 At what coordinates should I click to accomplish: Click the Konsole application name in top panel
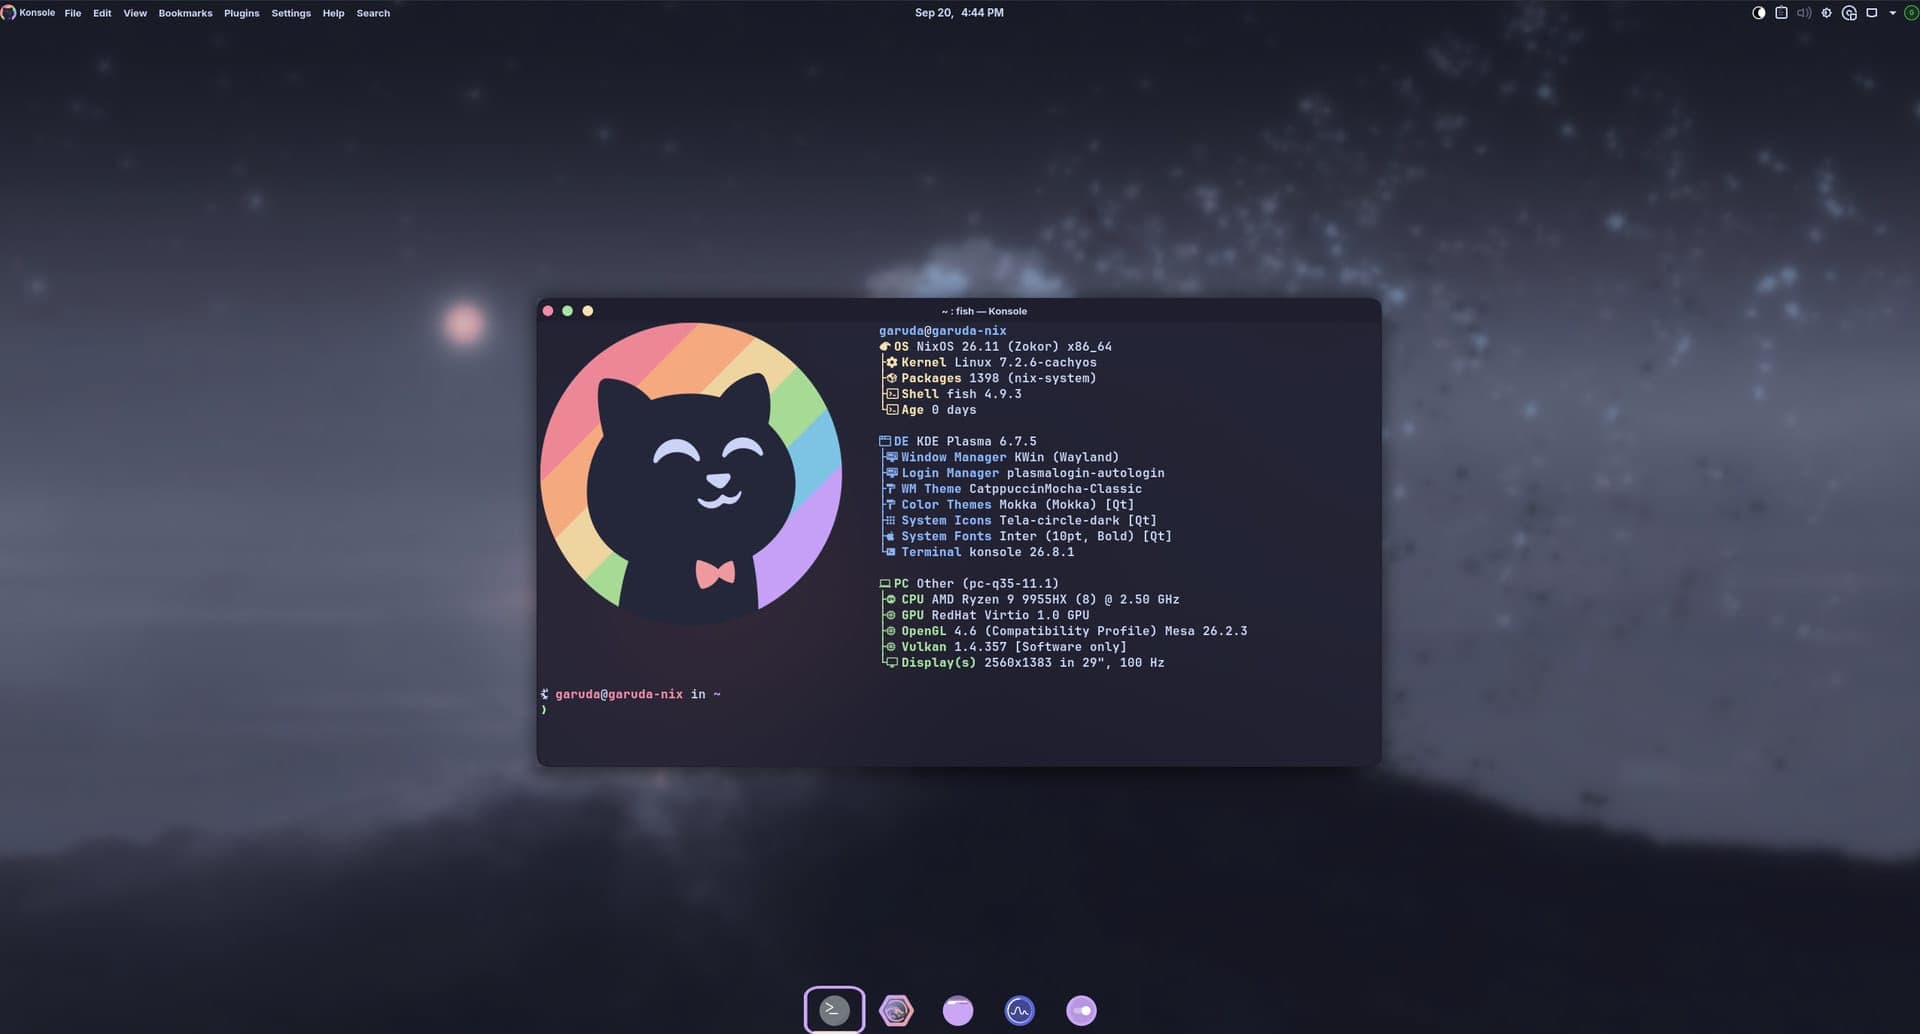(37, 13)
